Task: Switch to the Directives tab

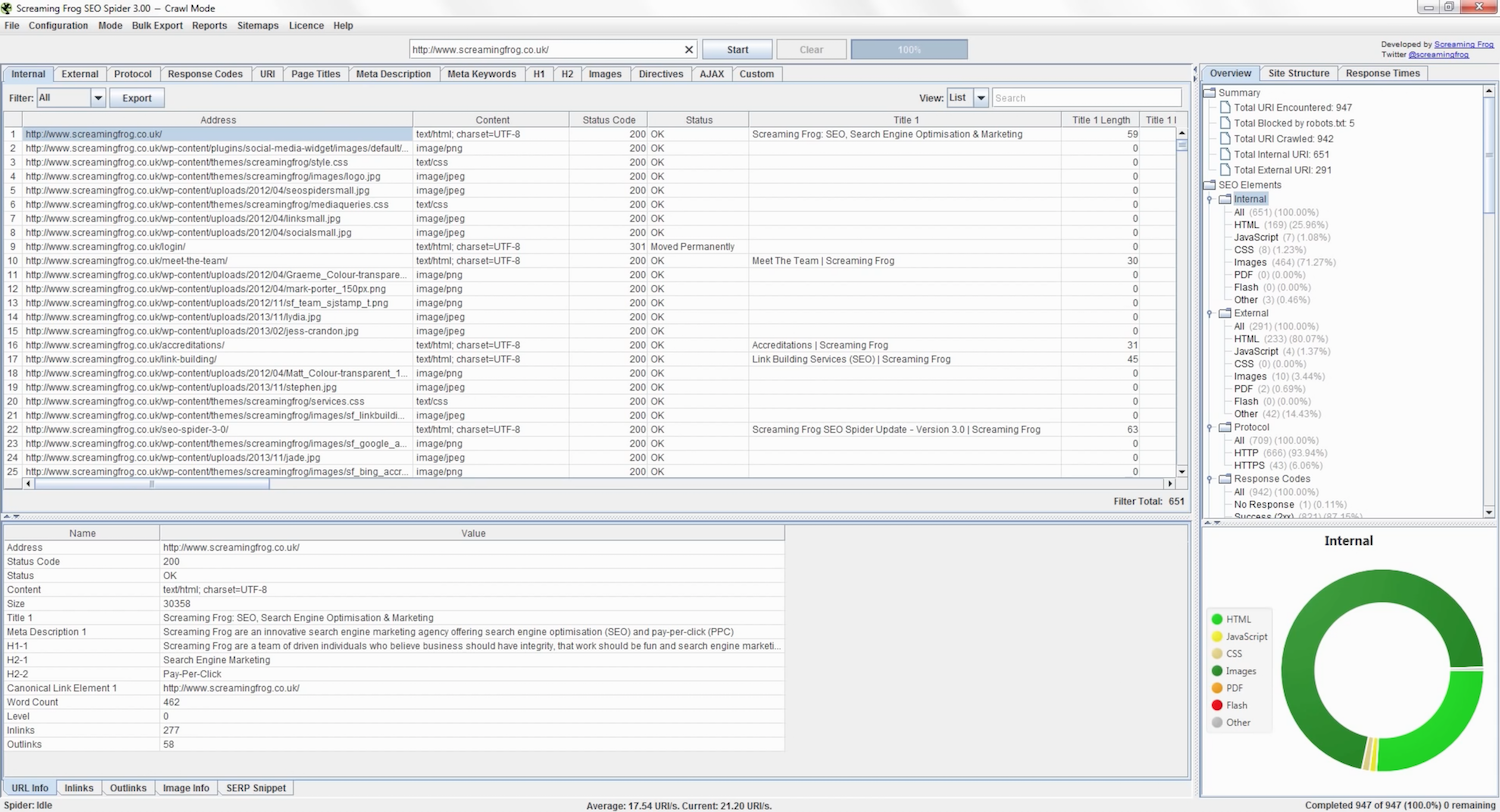Action: click(x=661, y=74)
